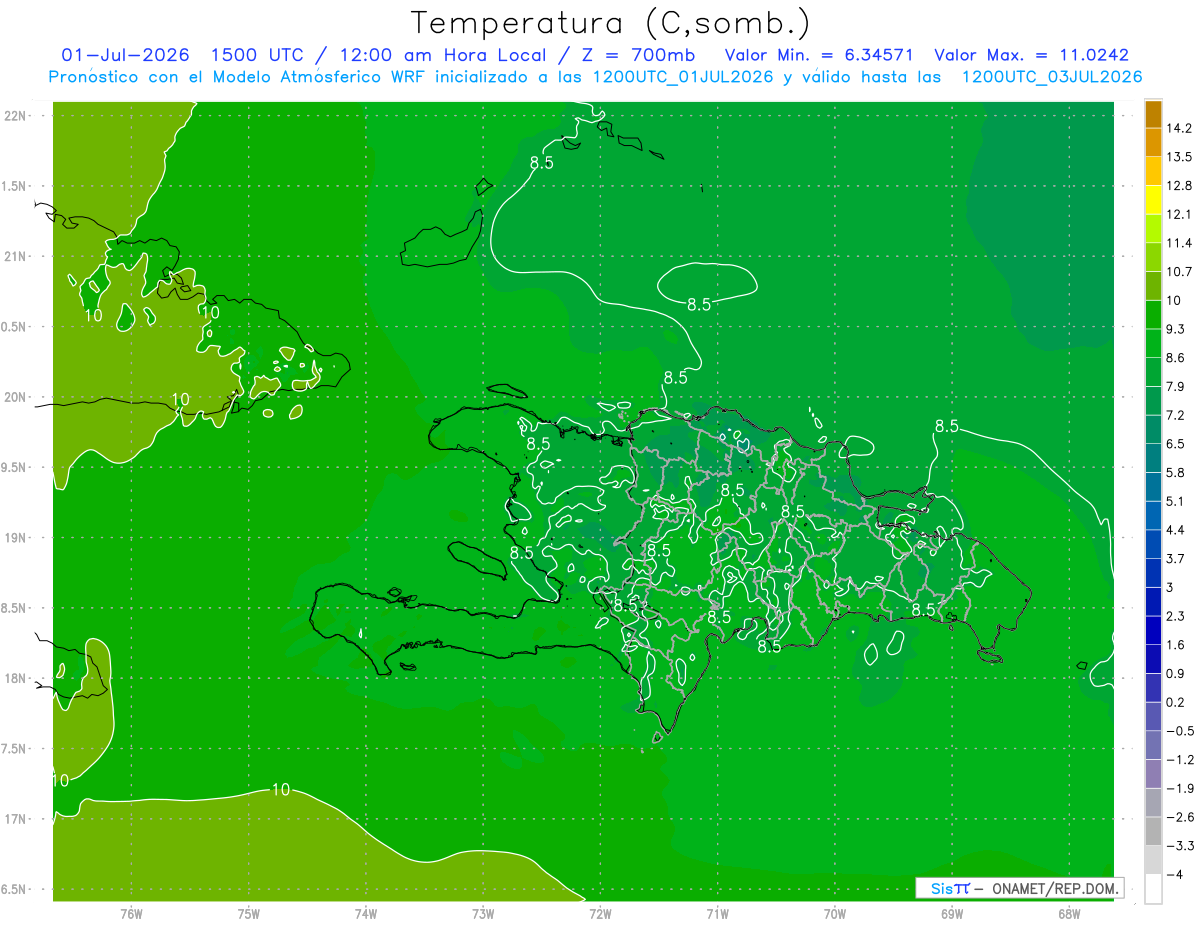The image size is (1200, 927).
Task: Click the '6.5' color scale value
Action: point(1176,444)
